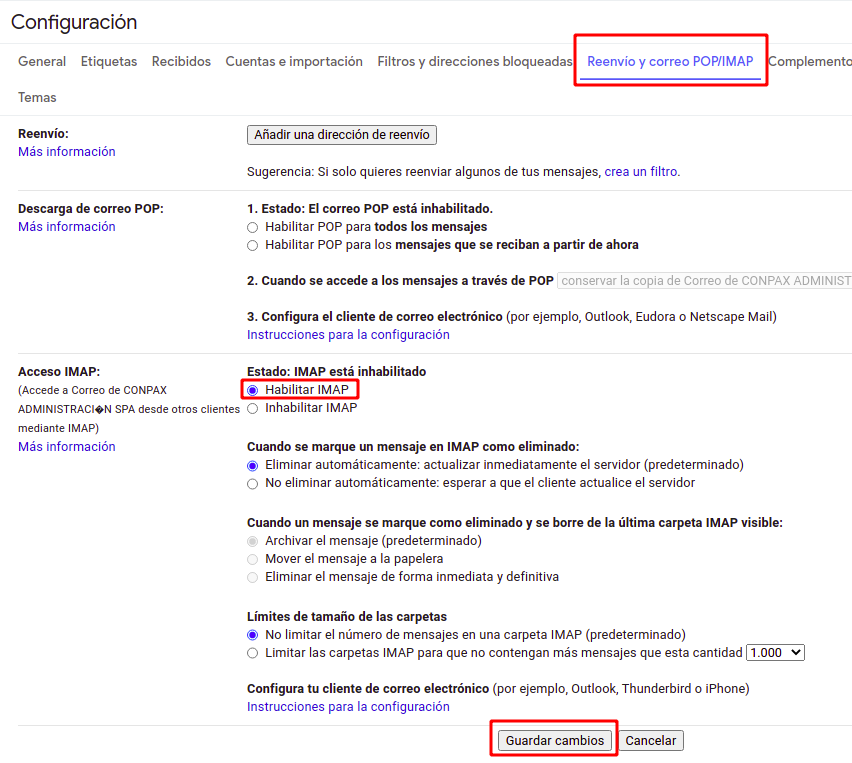The width and height of the screenshot is (852, 763).
Task: Open Más información under Acceso IMAP
Action: (67, 447)
